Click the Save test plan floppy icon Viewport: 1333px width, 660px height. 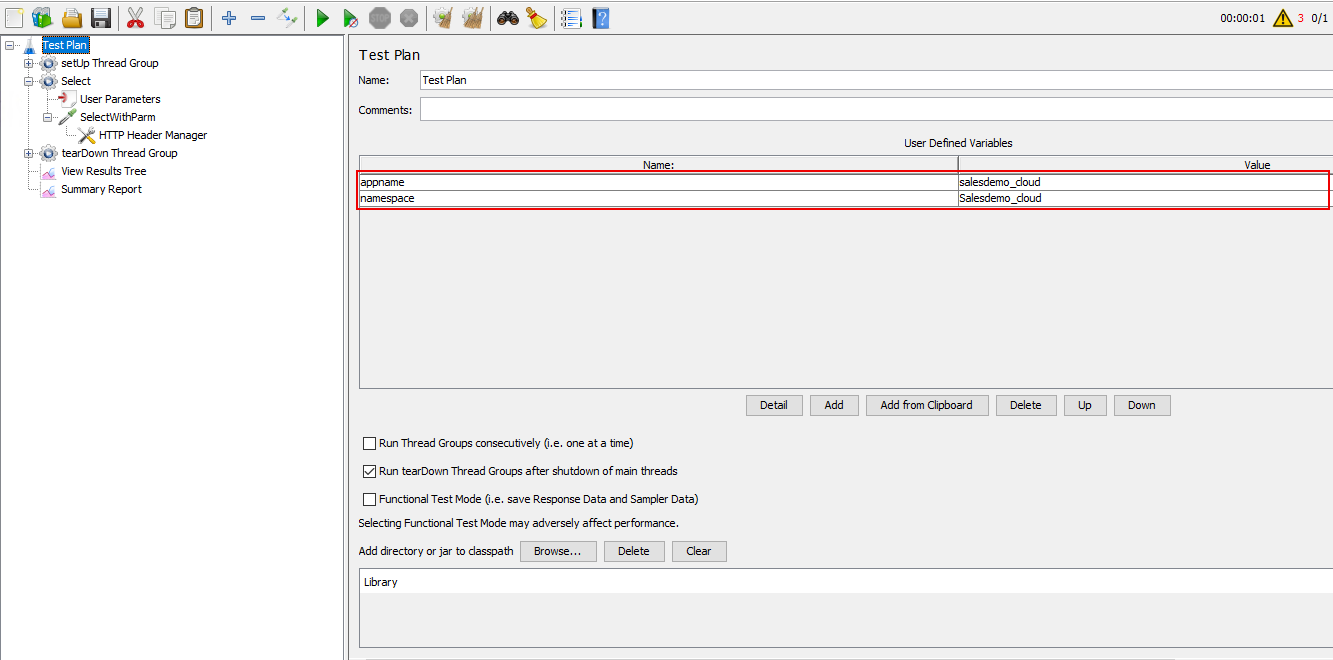[101, 18]
